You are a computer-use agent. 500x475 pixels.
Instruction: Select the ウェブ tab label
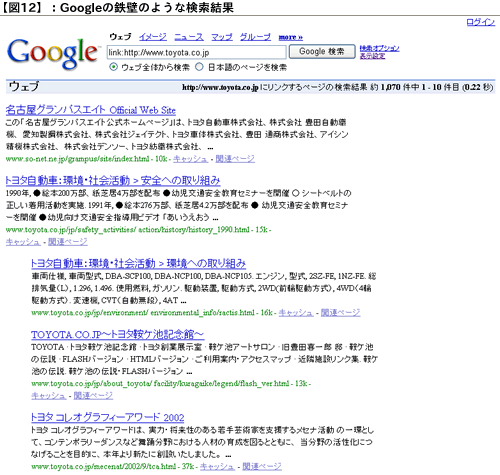(x=120, y=37)
